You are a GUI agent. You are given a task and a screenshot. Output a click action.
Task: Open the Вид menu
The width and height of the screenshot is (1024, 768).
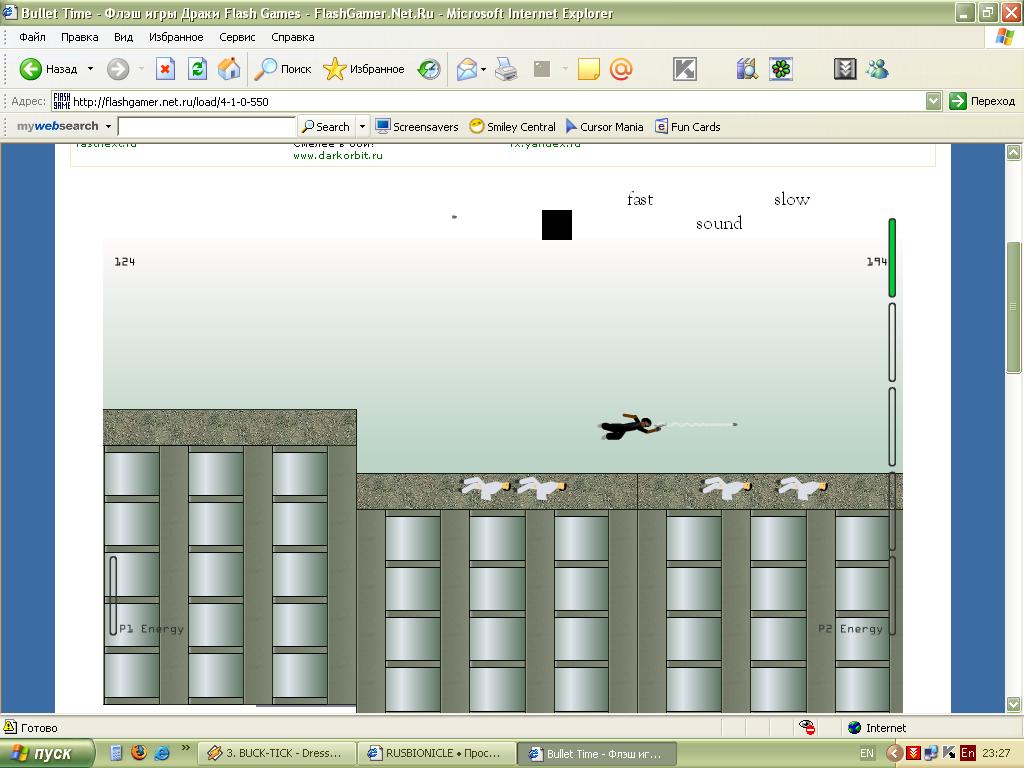click(123, 37)
